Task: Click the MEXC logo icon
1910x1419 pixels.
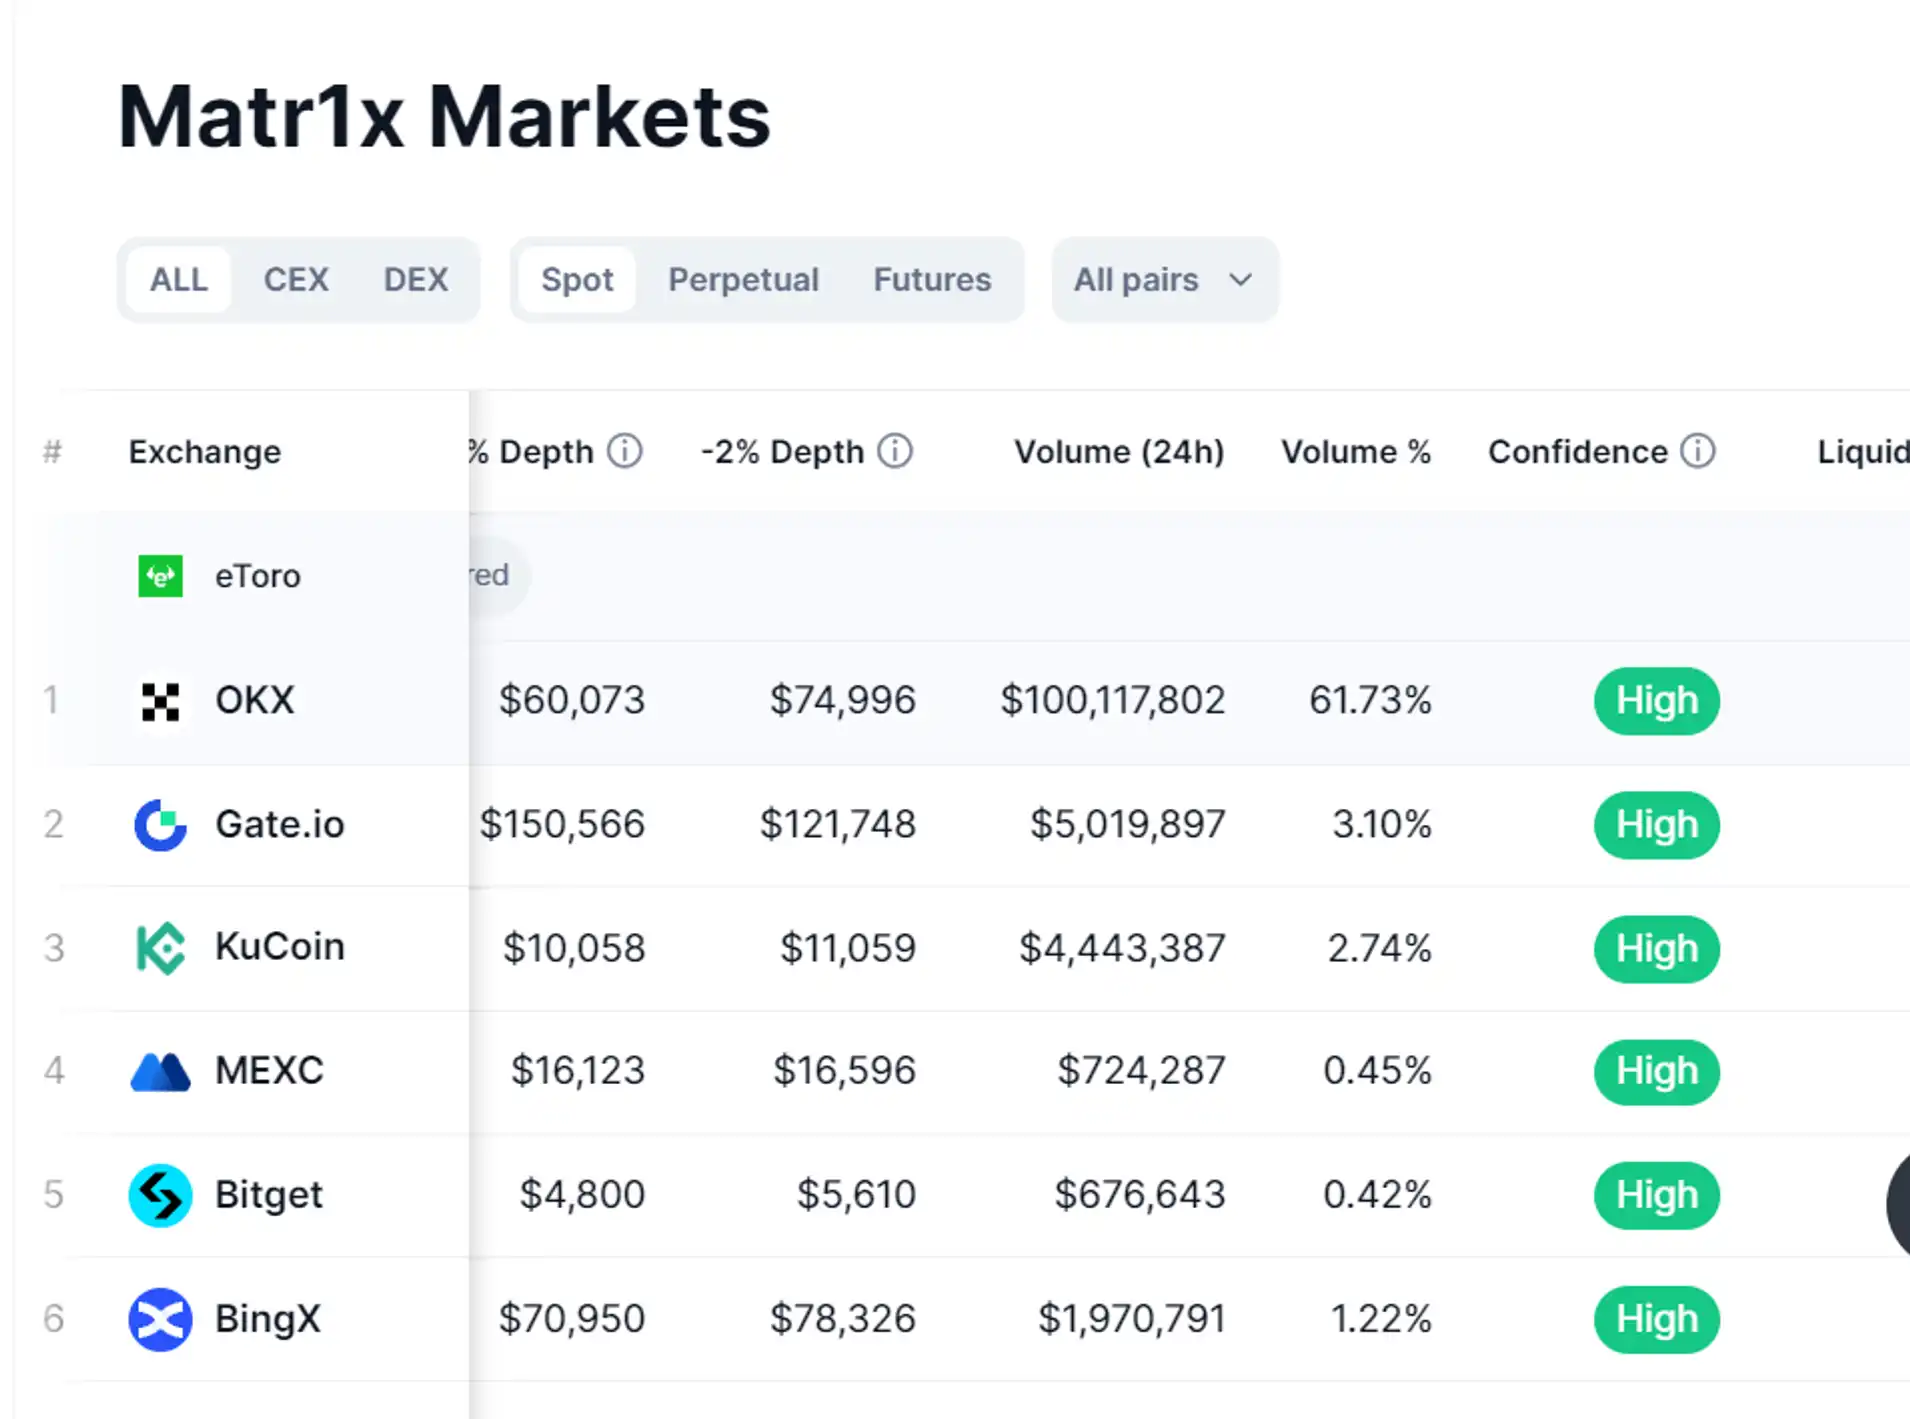Action: [160, 1072]
